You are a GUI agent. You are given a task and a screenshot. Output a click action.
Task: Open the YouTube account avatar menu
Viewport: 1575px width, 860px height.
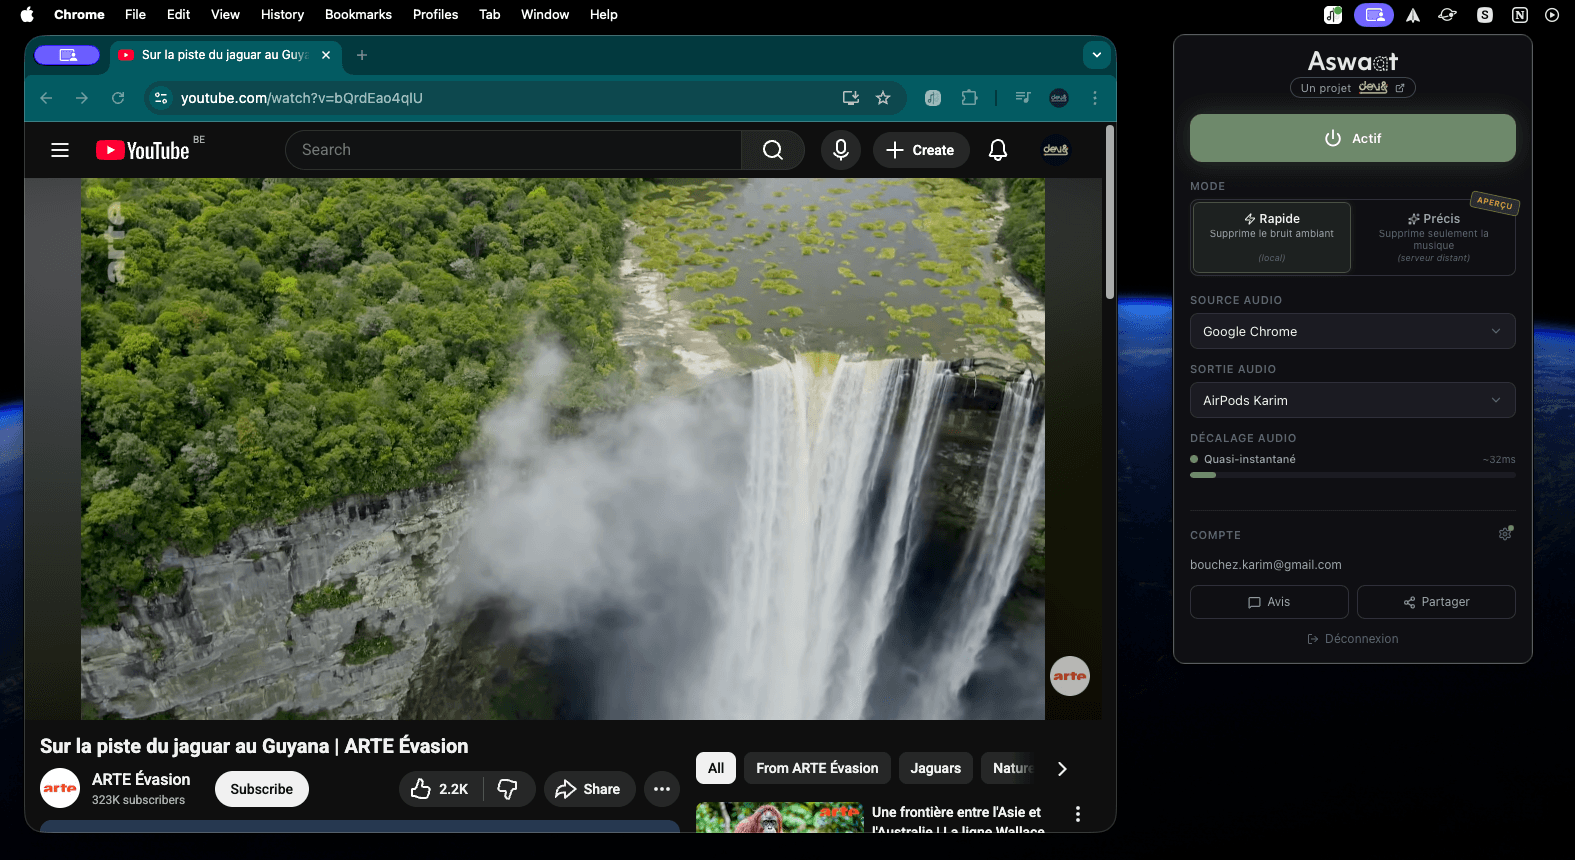point(1056,150)
